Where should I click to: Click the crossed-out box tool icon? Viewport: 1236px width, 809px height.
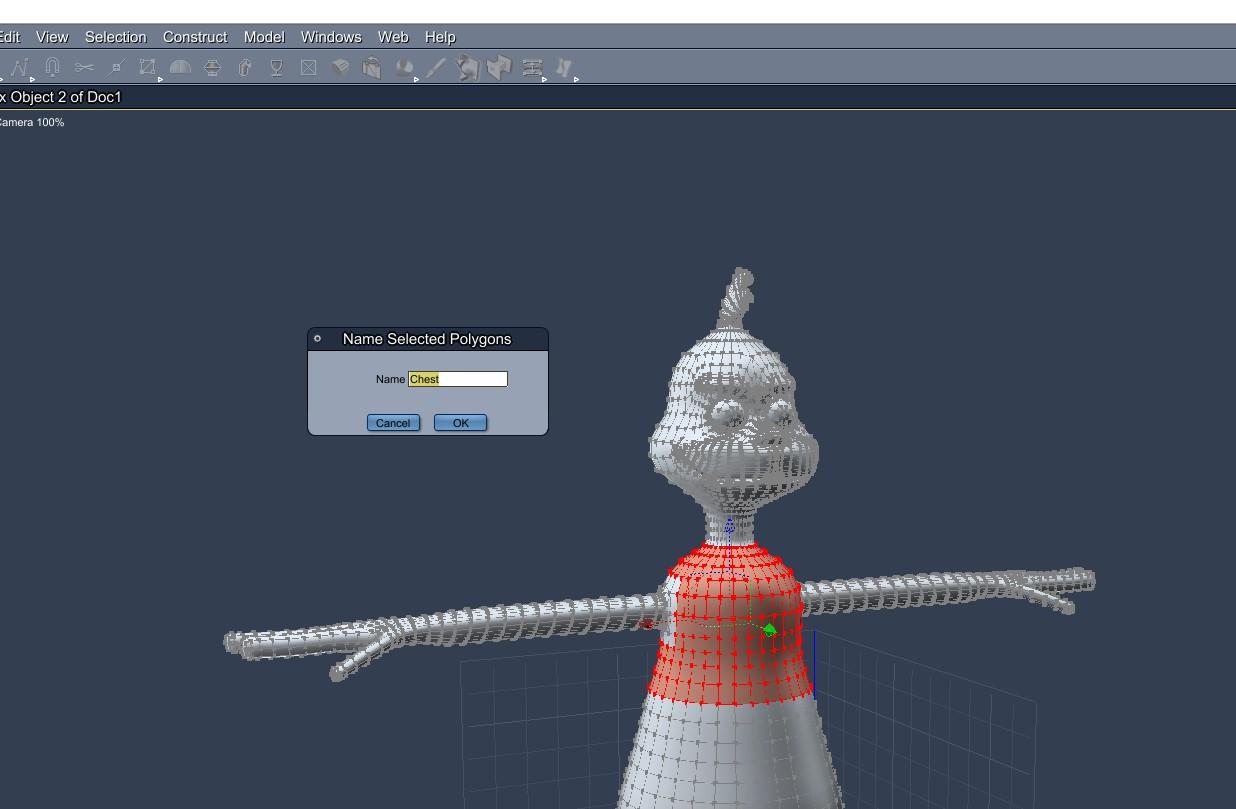(x=308, y=67)
